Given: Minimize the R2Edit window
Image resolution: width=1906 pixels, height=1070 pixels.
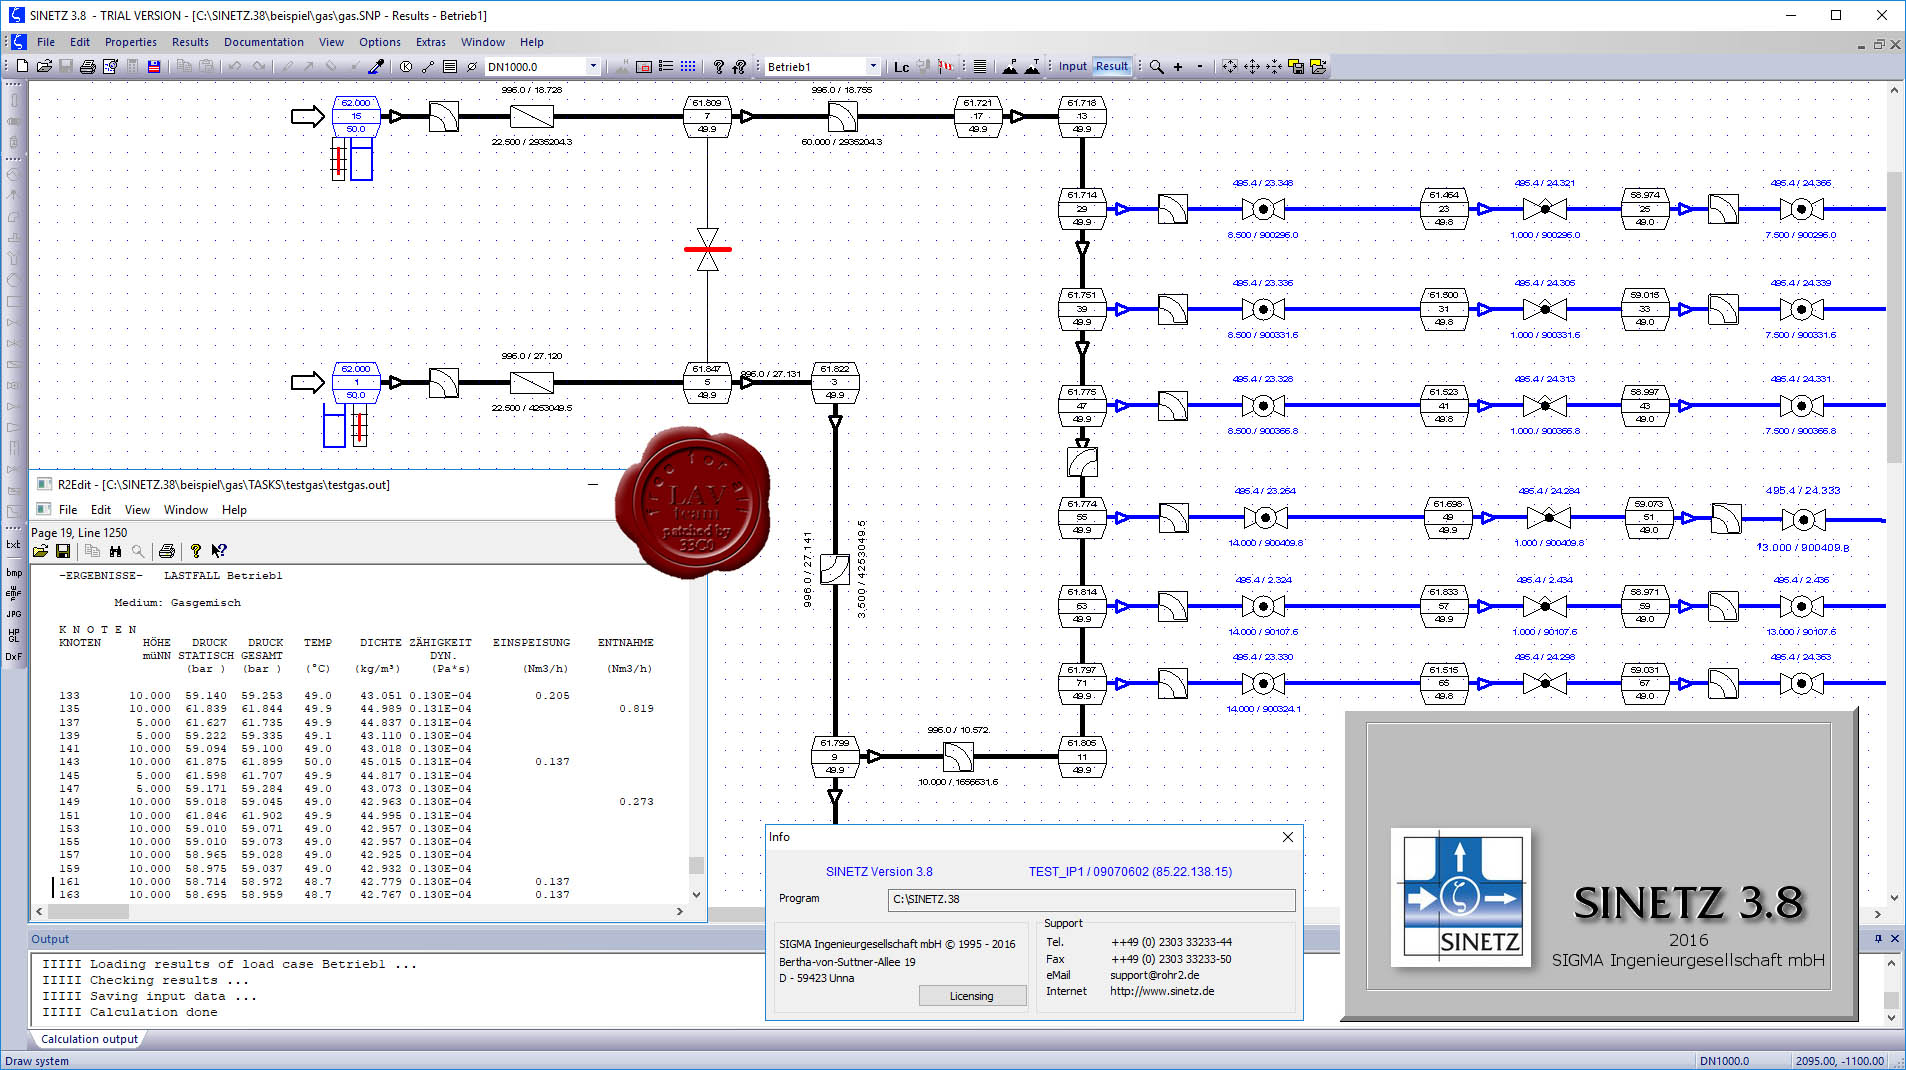Looking at the screenshot, I should click(593, 484).
